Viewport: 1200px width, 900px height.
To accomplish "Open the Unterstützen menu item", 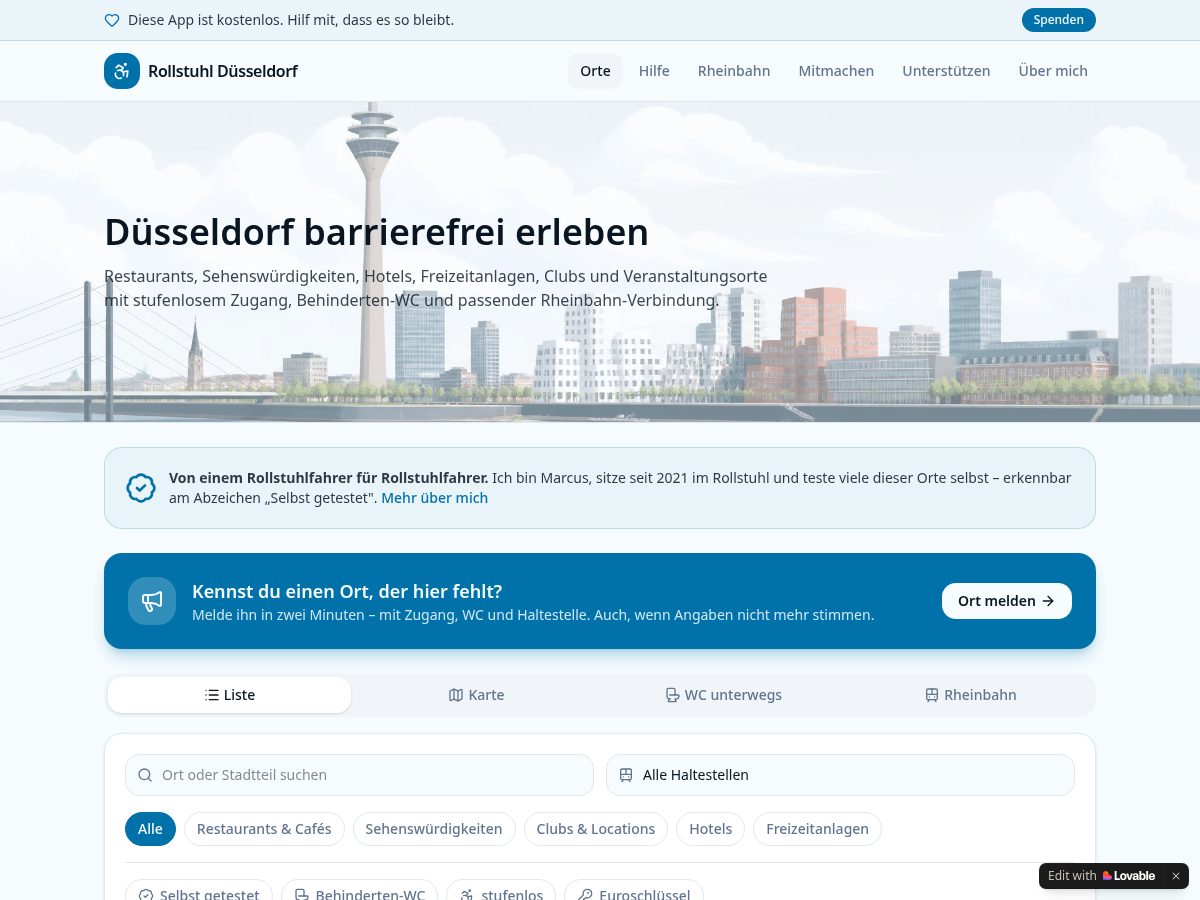I will click(946, 71).
